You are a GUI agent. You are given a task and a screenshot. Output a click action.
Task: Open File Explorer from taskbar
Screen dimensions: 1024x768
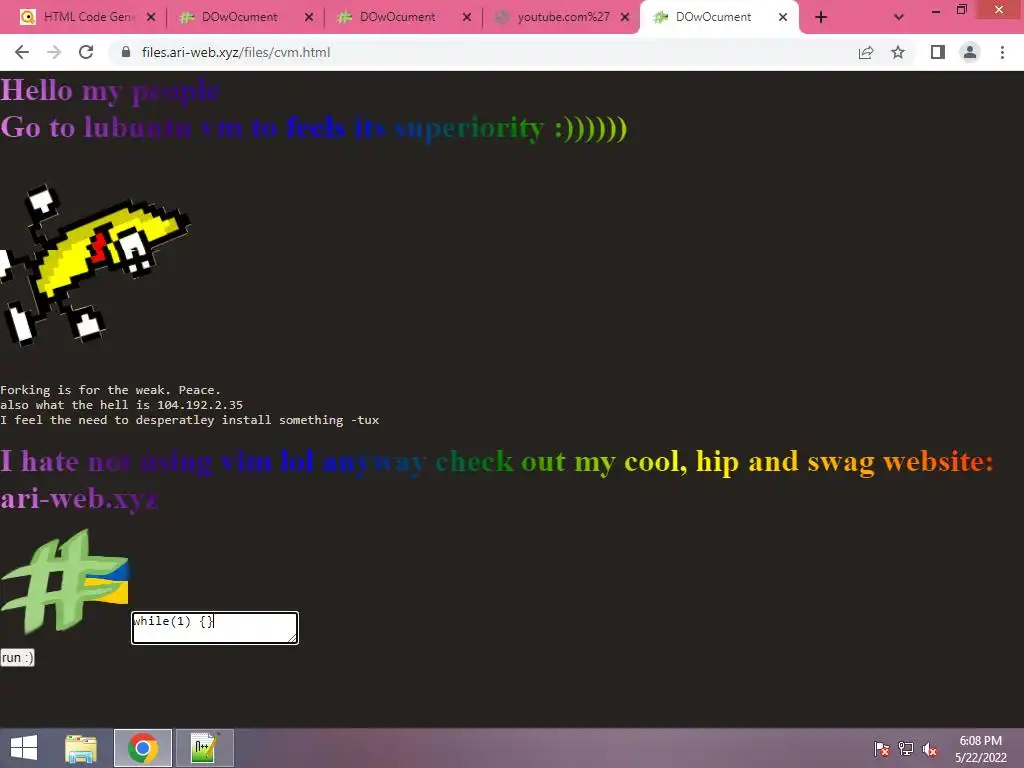coord(81,748)
